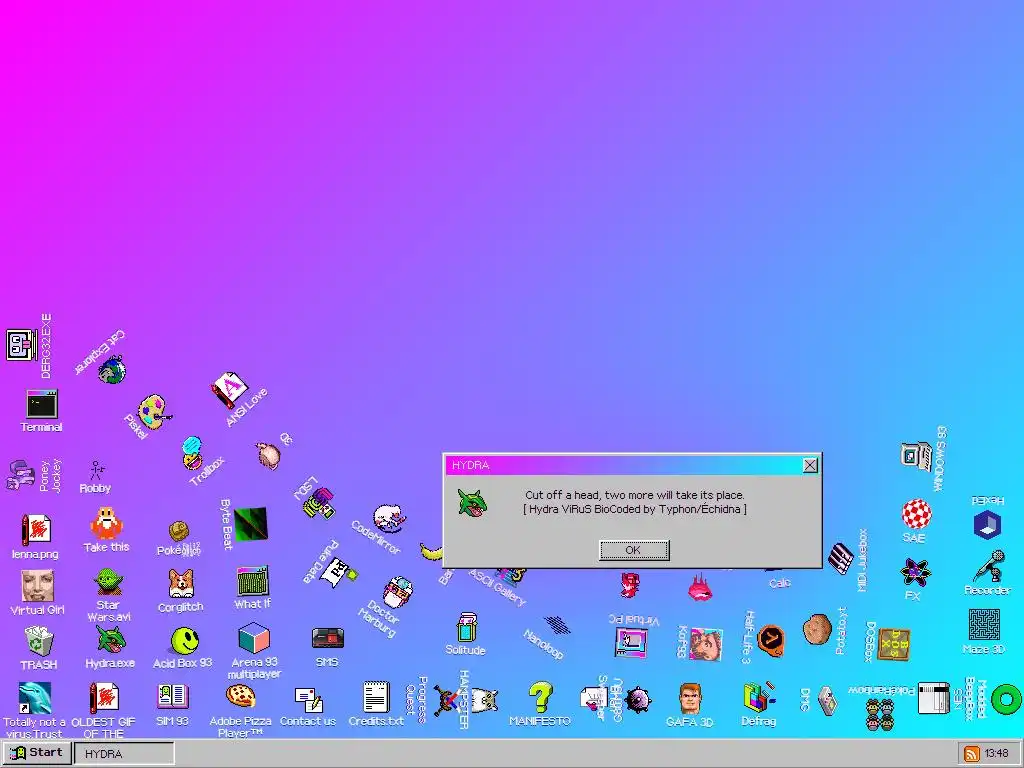Open the SAE checkered ball icon
This screenshot has height=768, width=1024.
[x=916, y=514]
